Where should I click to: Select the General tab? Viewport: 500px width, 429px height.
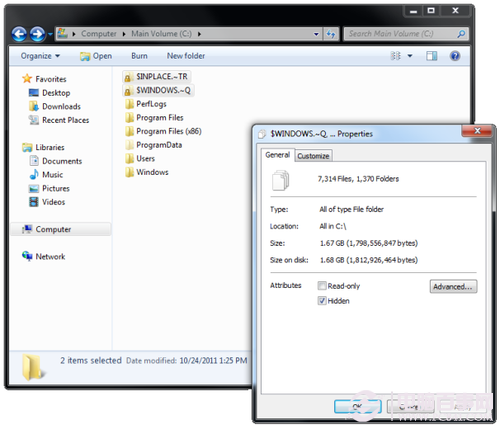pyautogui.click(x=277, y=155)
